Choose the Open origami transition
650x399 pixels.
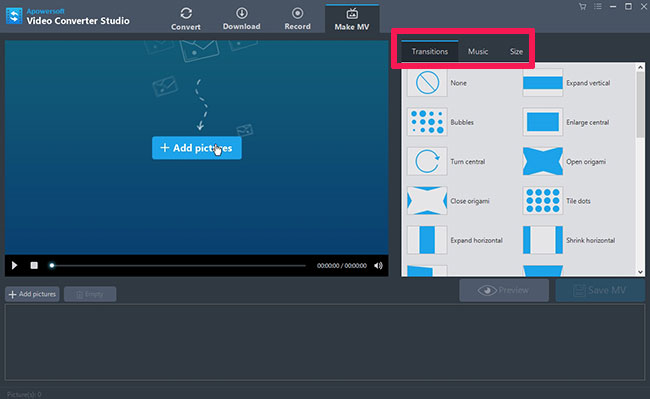[543, 161]
